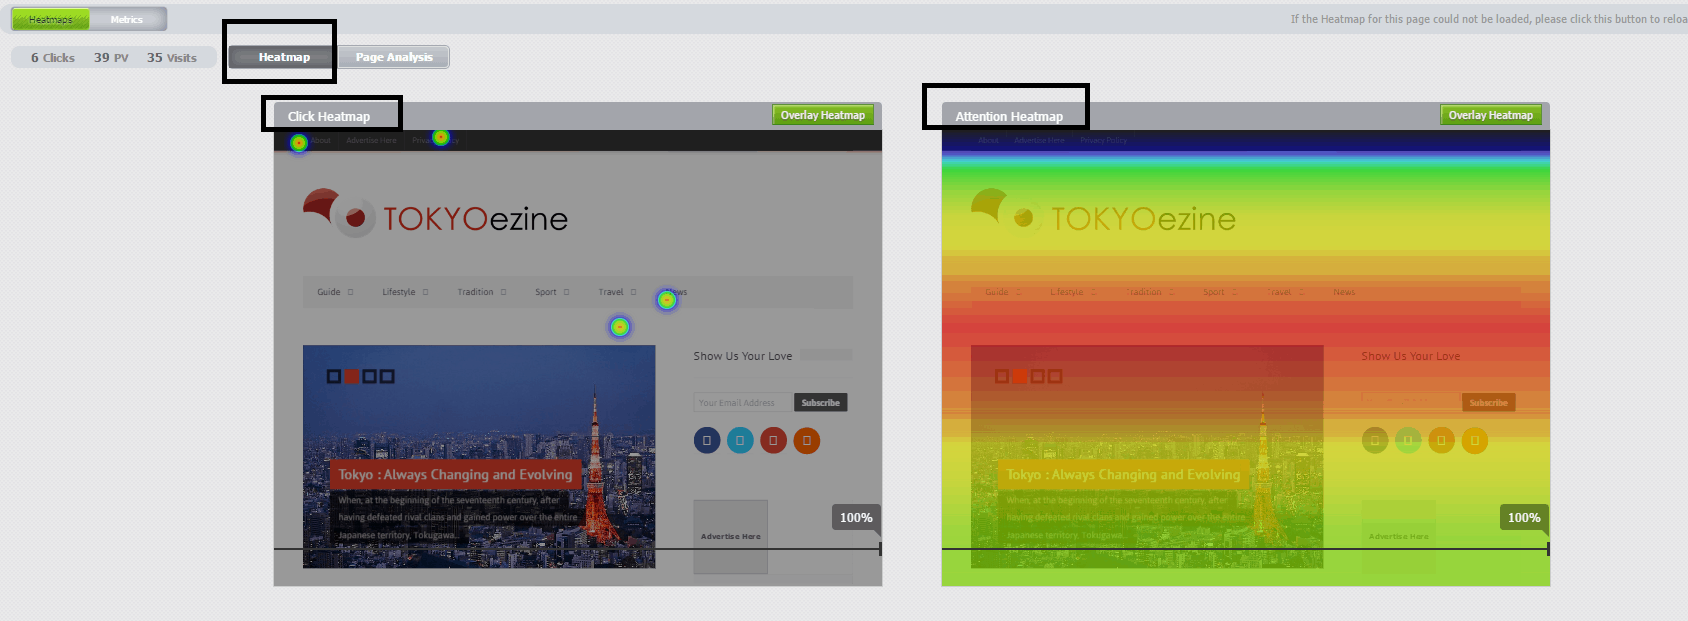
Task: Click the Subscribe button in Click Heatmap
Action: tap(820, 402)
